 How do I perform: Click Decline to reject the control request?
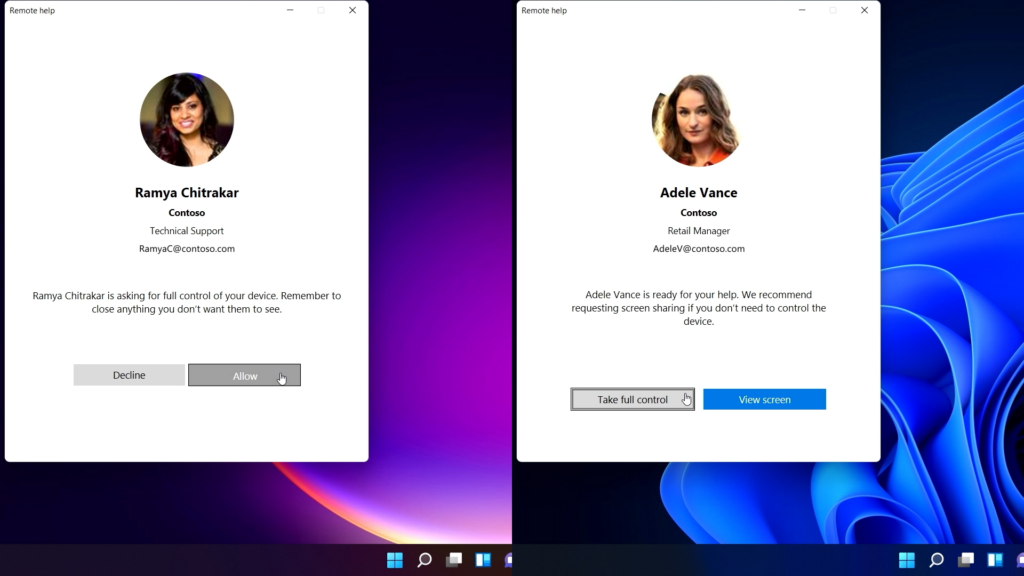[129, 375]
